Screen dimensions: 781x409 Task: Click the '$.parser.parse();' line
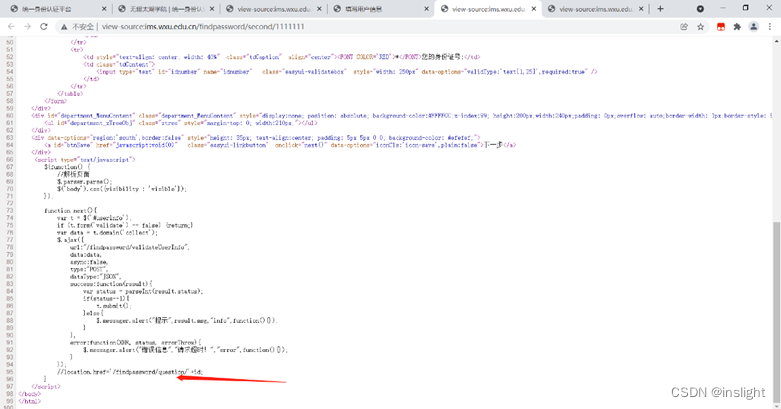coord(85,182)
